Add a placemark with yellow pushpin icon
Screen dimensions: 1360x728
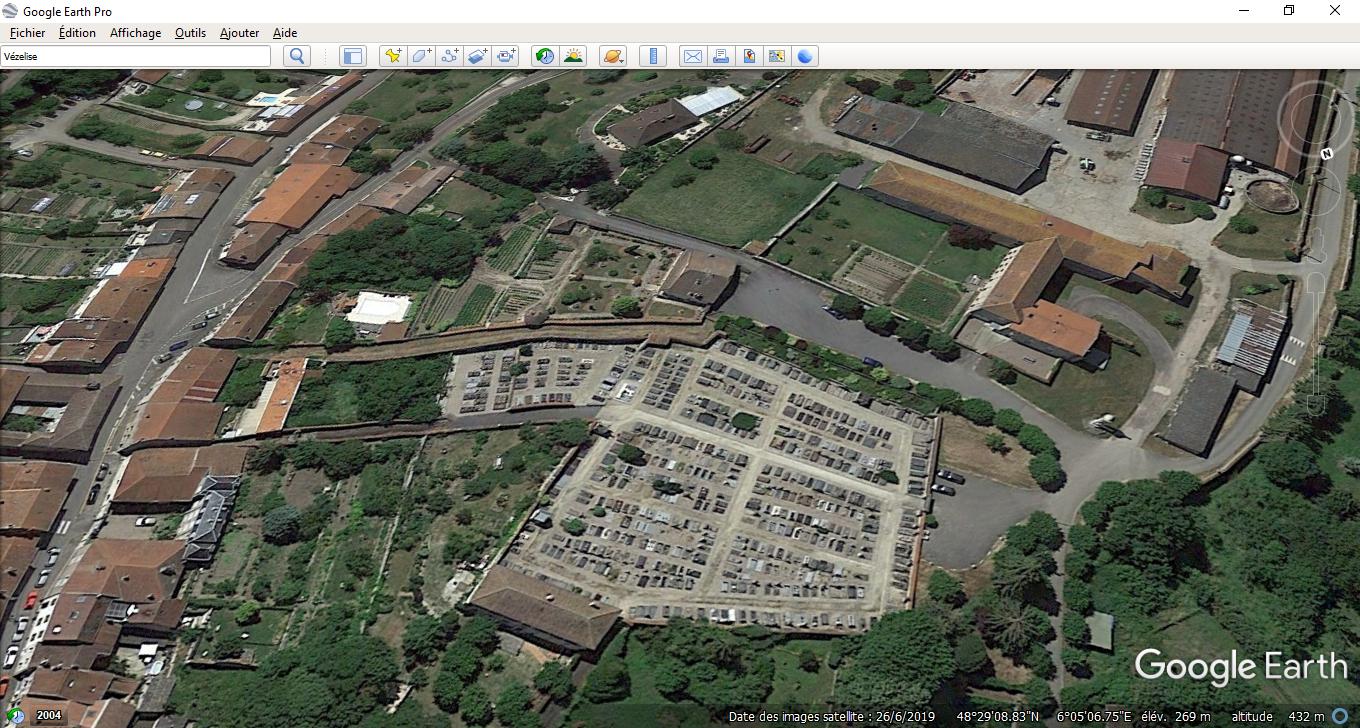click(x=393, y=56)
